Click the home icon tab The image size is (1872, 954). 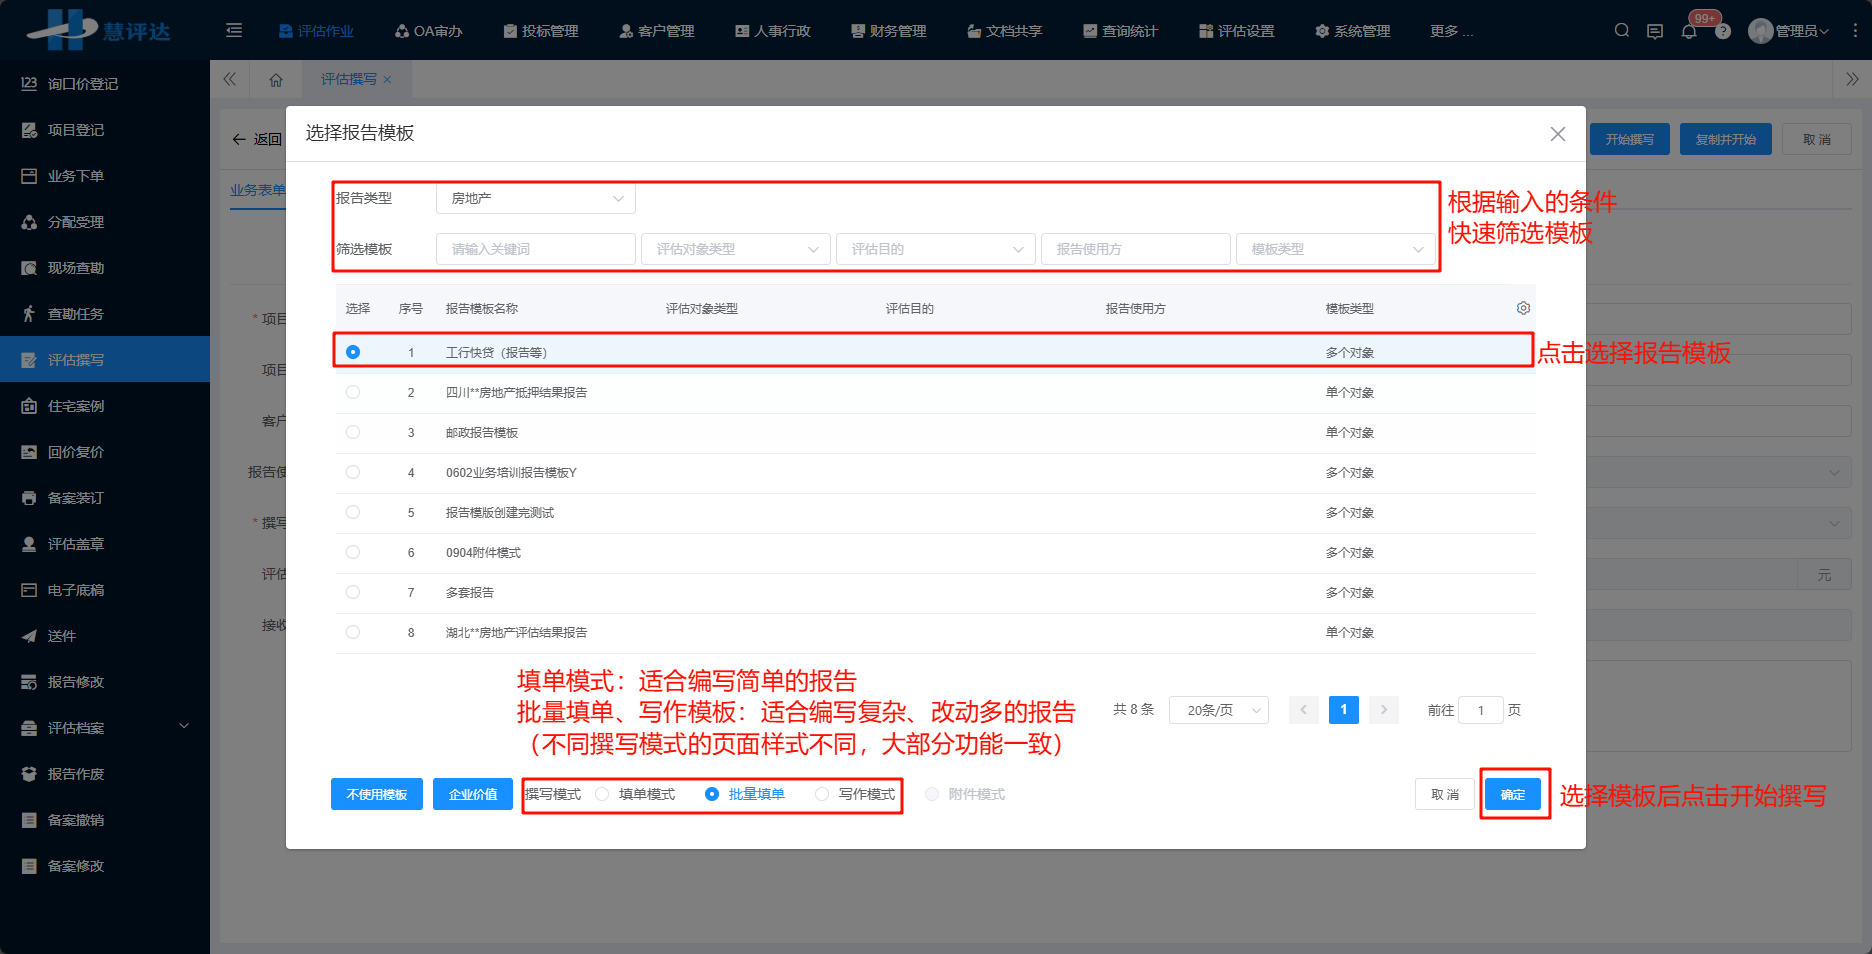(x=276, y=80)
